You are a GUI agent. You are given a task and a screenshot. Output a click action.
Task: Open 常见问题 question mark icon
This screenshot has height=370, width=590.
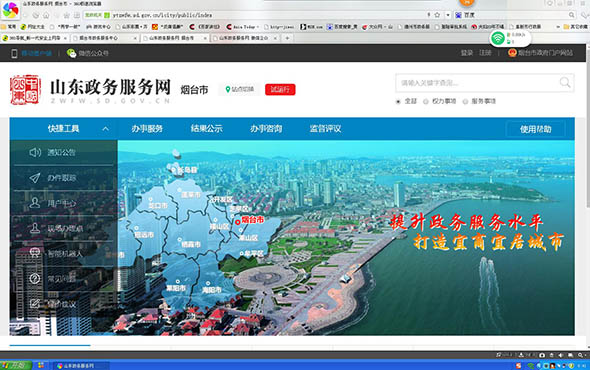[x=35, y=279]
